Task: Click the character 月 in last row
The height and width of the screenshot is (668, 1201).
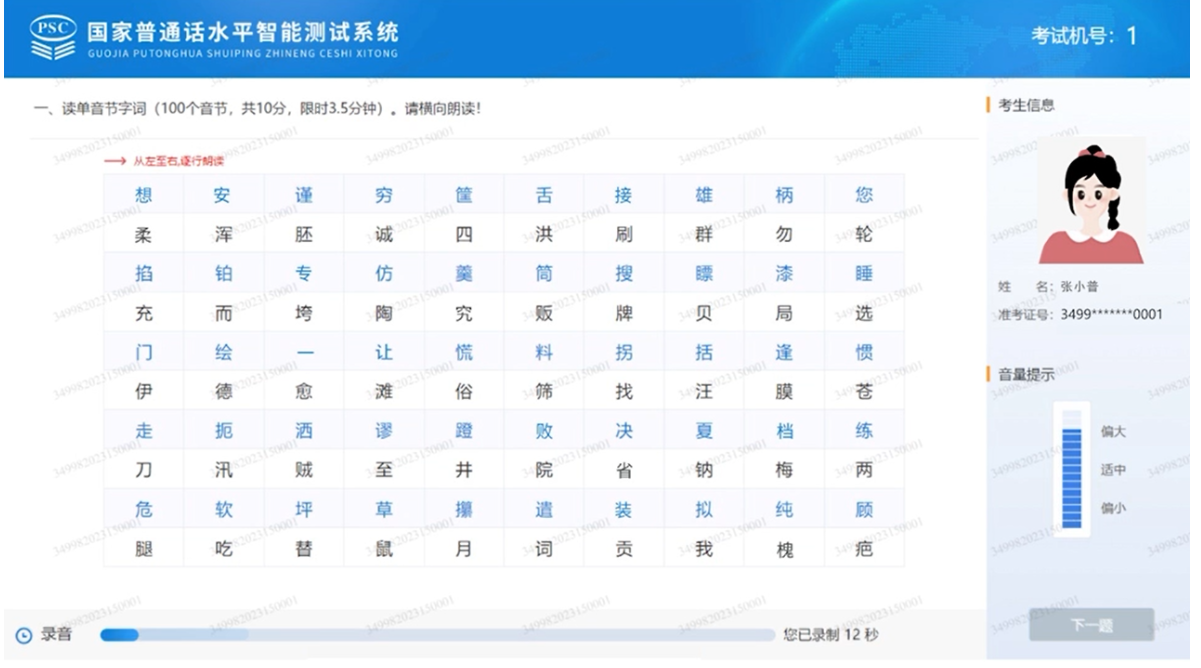Action: coord(464,549)
